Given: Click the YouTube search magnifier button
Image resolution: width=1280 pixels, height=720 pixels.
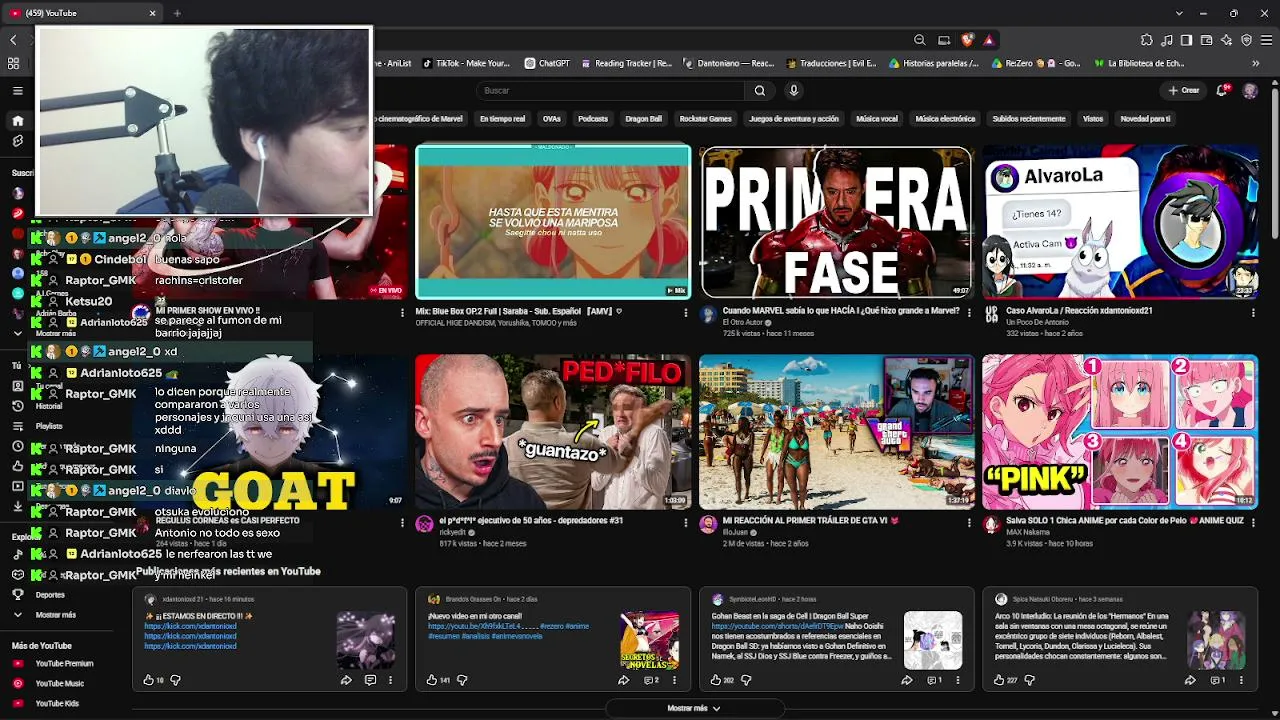Looking at the screenshot, I should point(760,91).
